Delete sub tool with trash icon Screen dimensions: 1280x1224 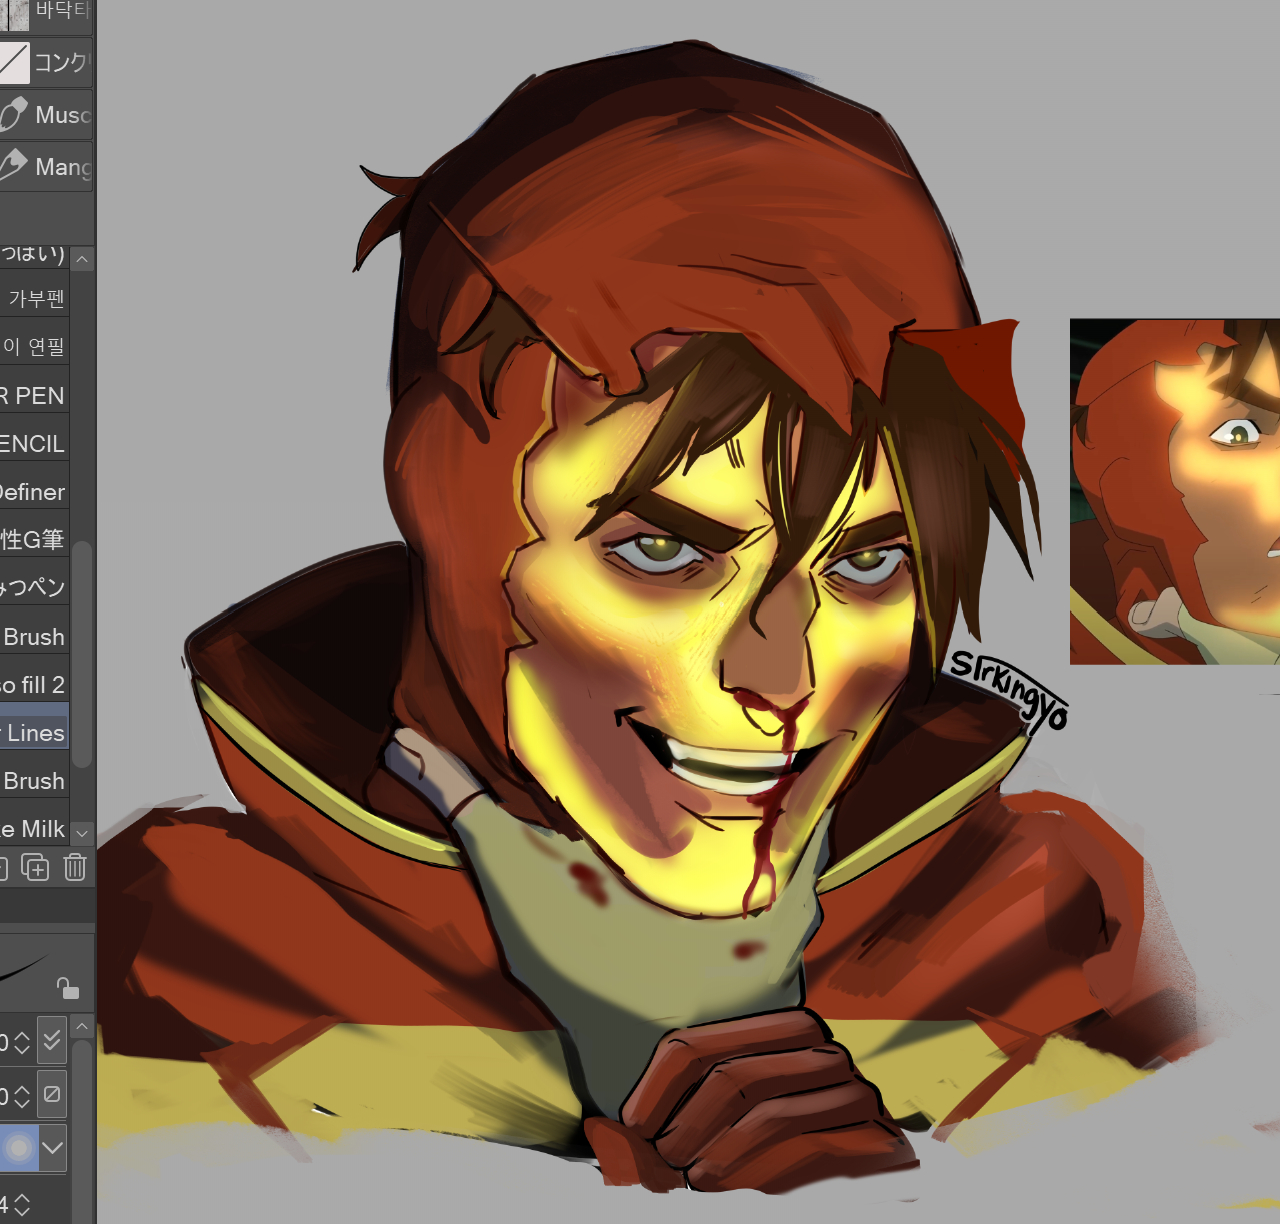point(75,867)
